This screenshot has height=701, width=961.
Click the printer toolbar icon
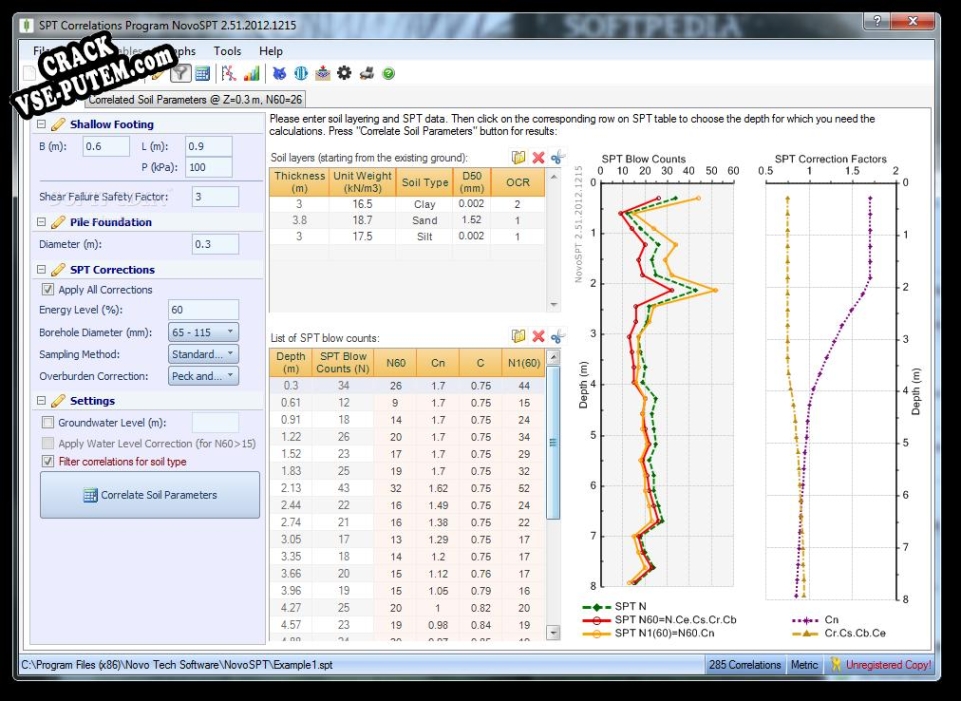(x=367, y=74)
